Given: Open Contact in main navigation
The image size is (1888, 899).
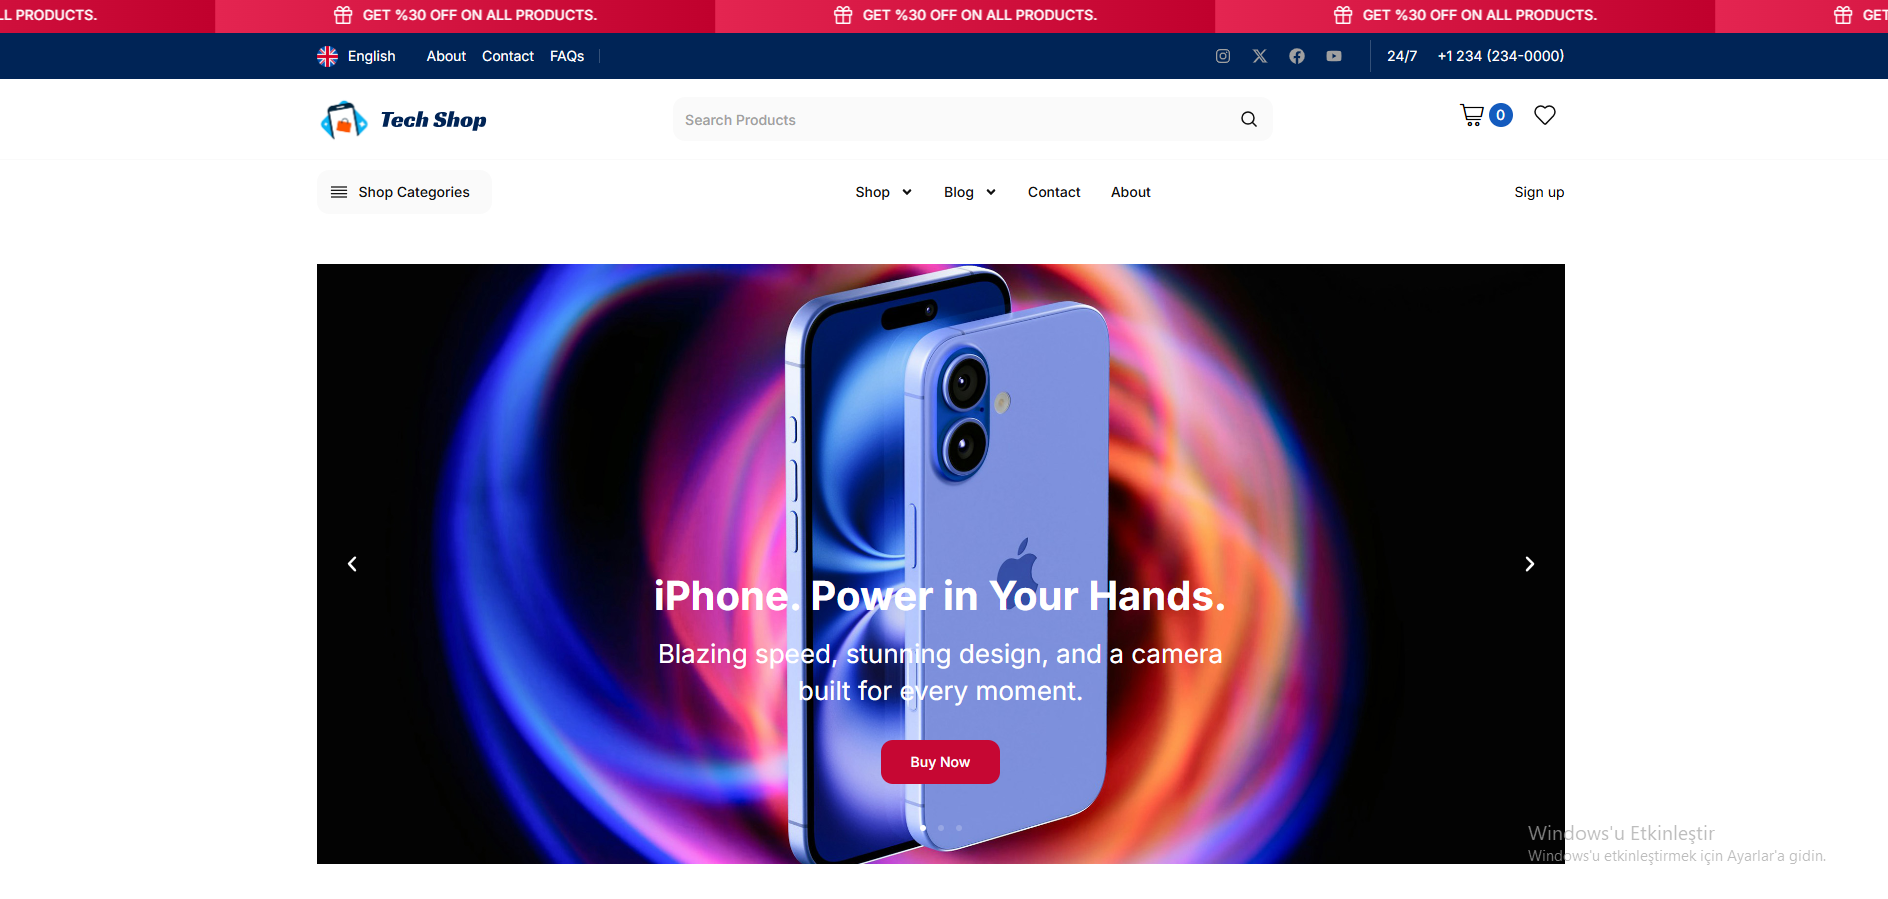Looking at the screenshot, I should pos(1054,192).
